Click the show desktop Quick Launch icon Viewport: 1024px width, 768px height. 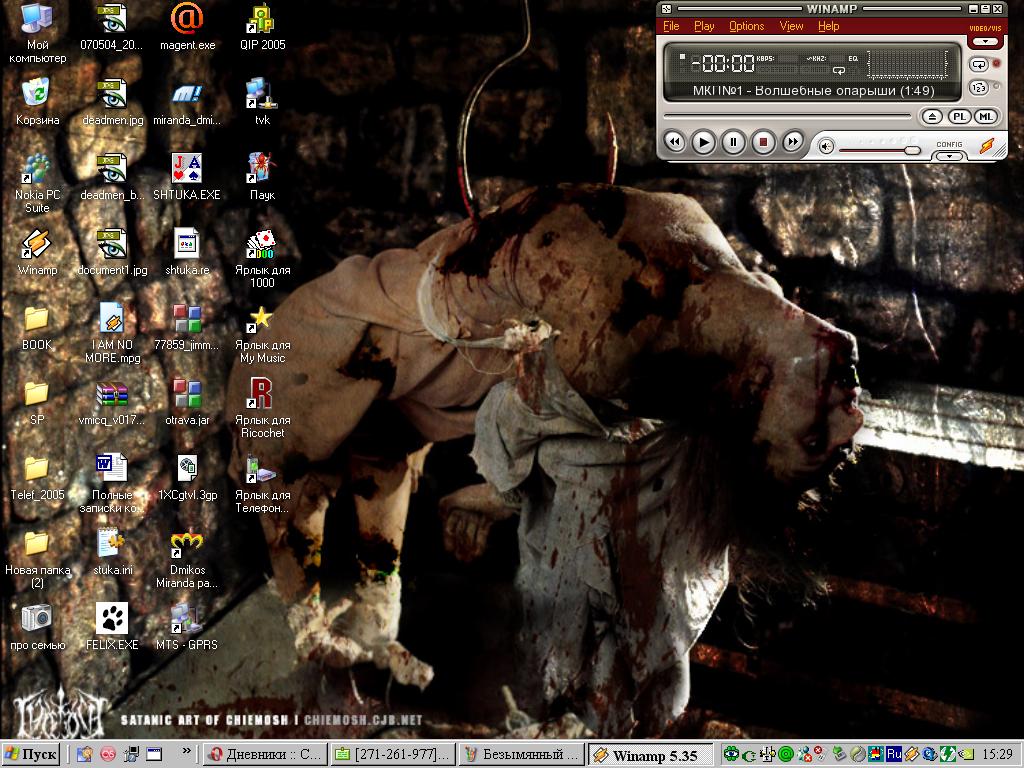(x=153, y=755)
